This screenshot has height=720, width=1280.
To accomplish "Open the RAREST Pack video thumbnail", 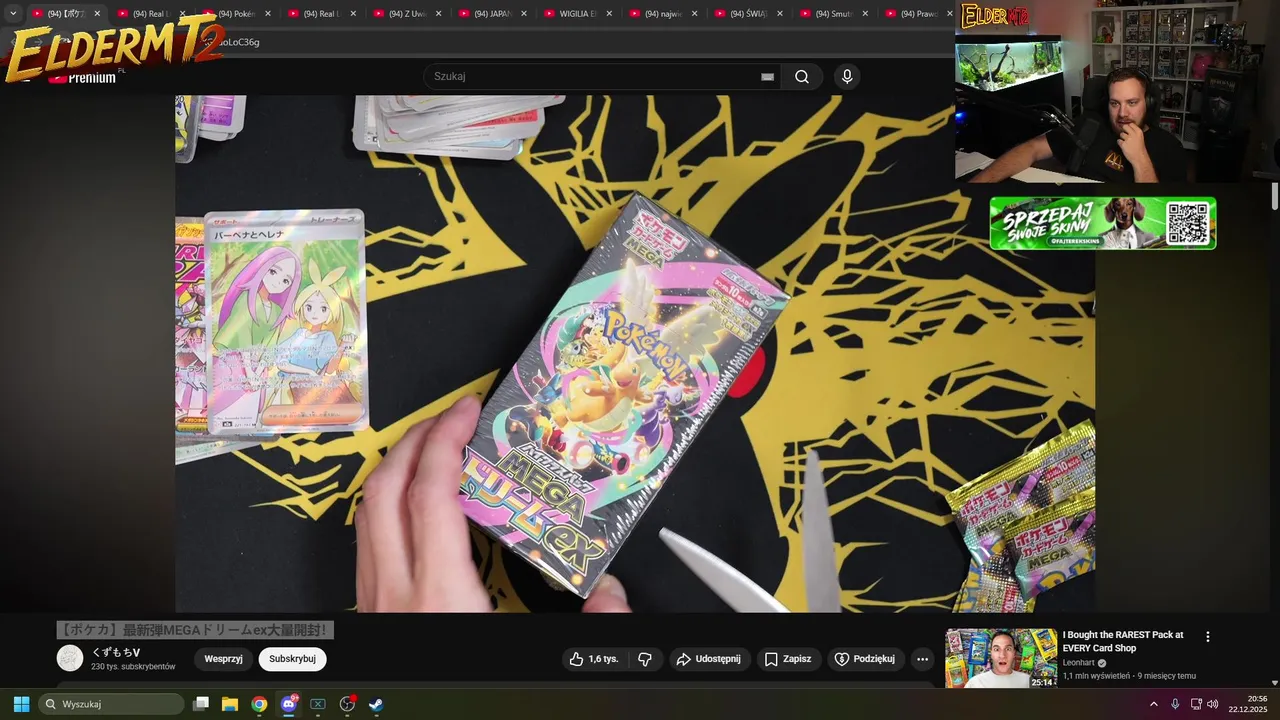I will coord(1001,658).
